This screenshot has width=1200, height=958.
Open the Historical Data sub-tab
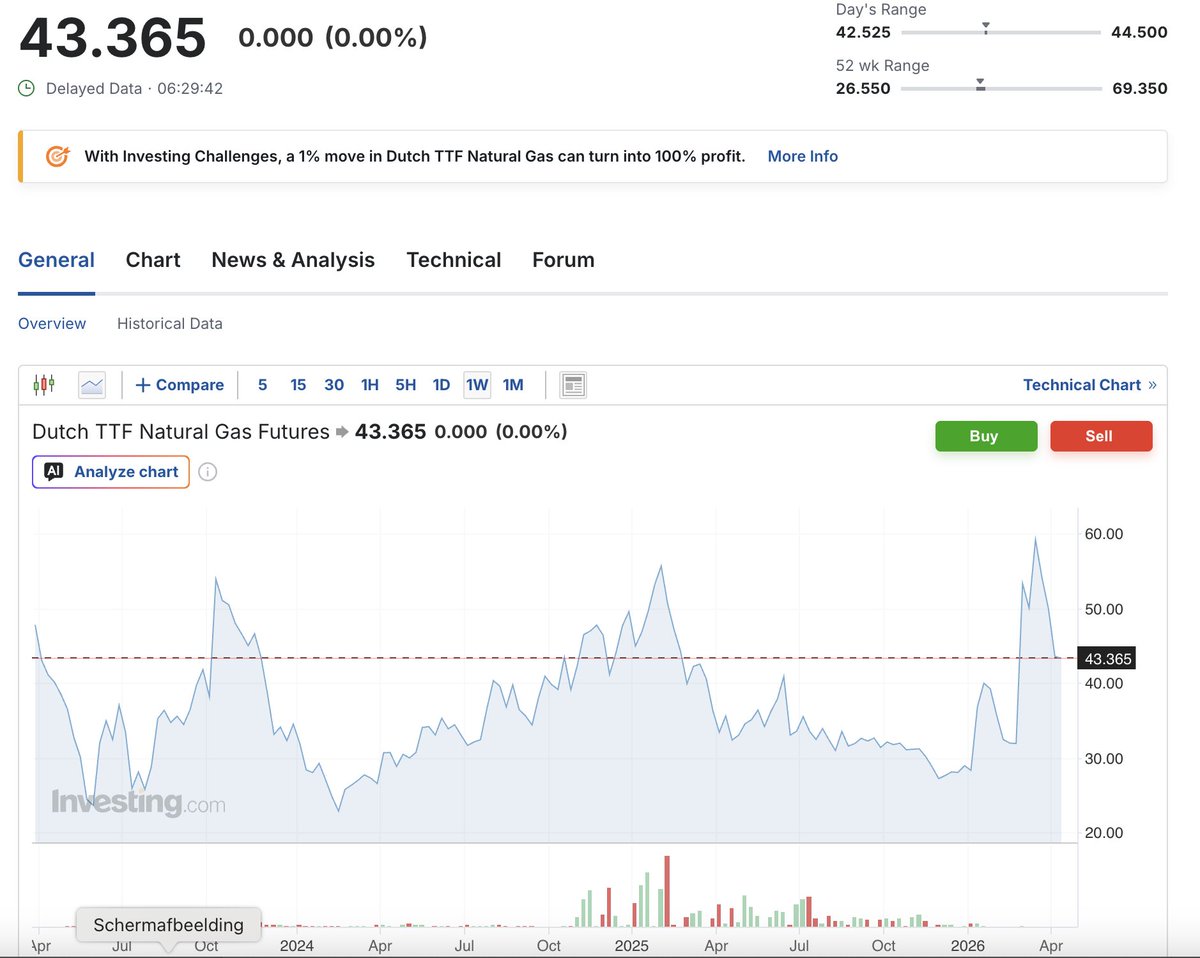(x=170, y=324)
